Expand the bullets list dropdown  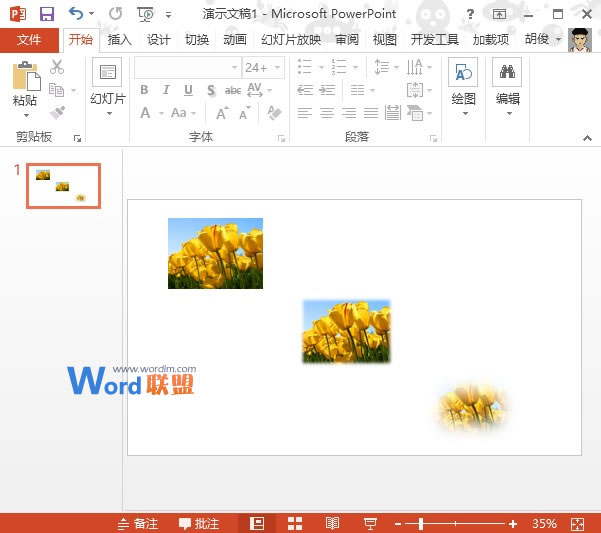coord(321,67)
